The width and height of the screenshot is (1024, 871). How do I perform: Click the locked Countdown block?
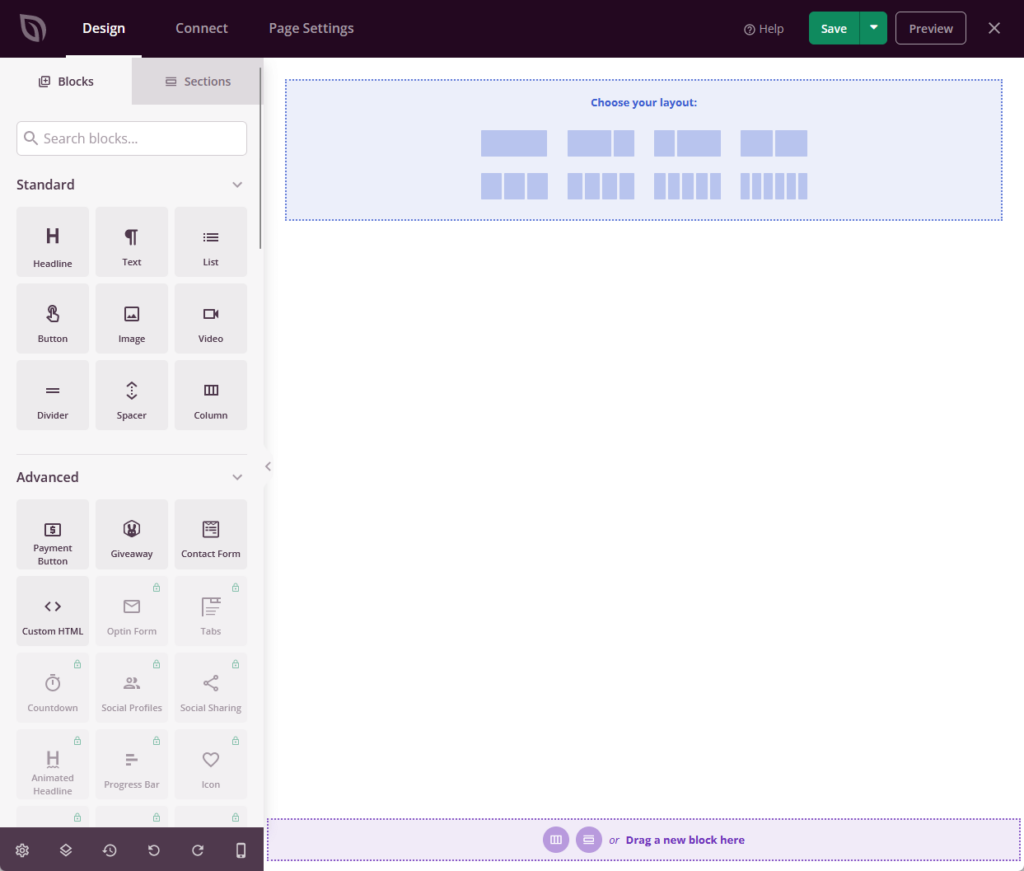(x=52, y=688)
